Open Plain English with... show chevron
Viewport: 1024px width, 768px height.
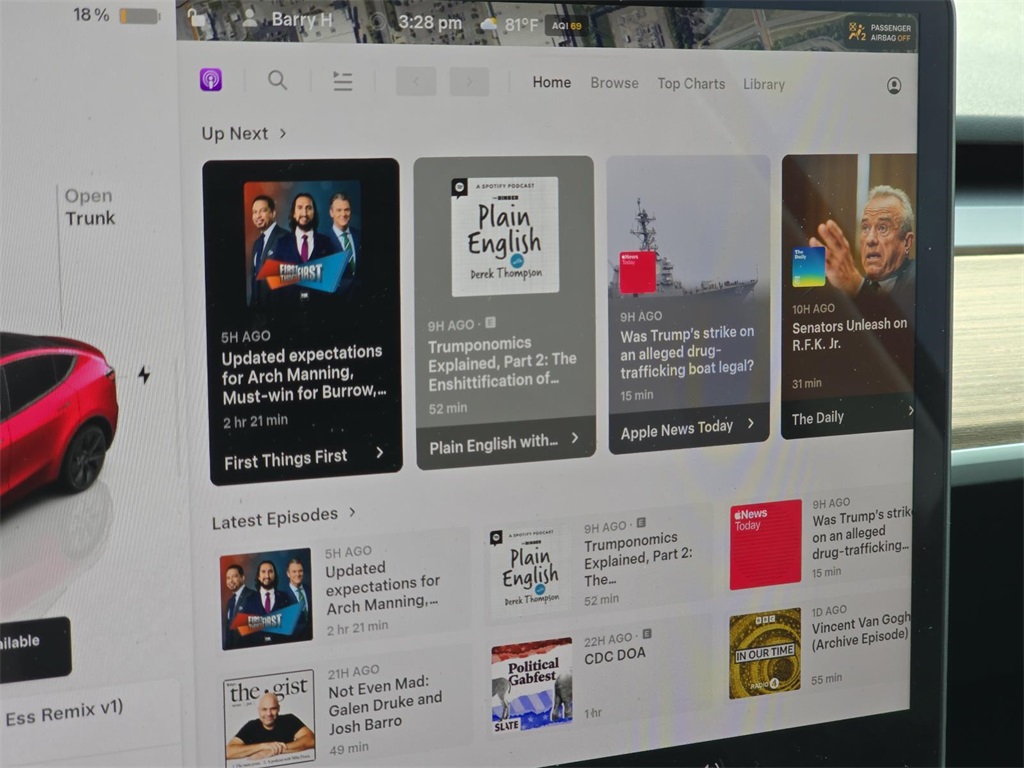(575, 438)
